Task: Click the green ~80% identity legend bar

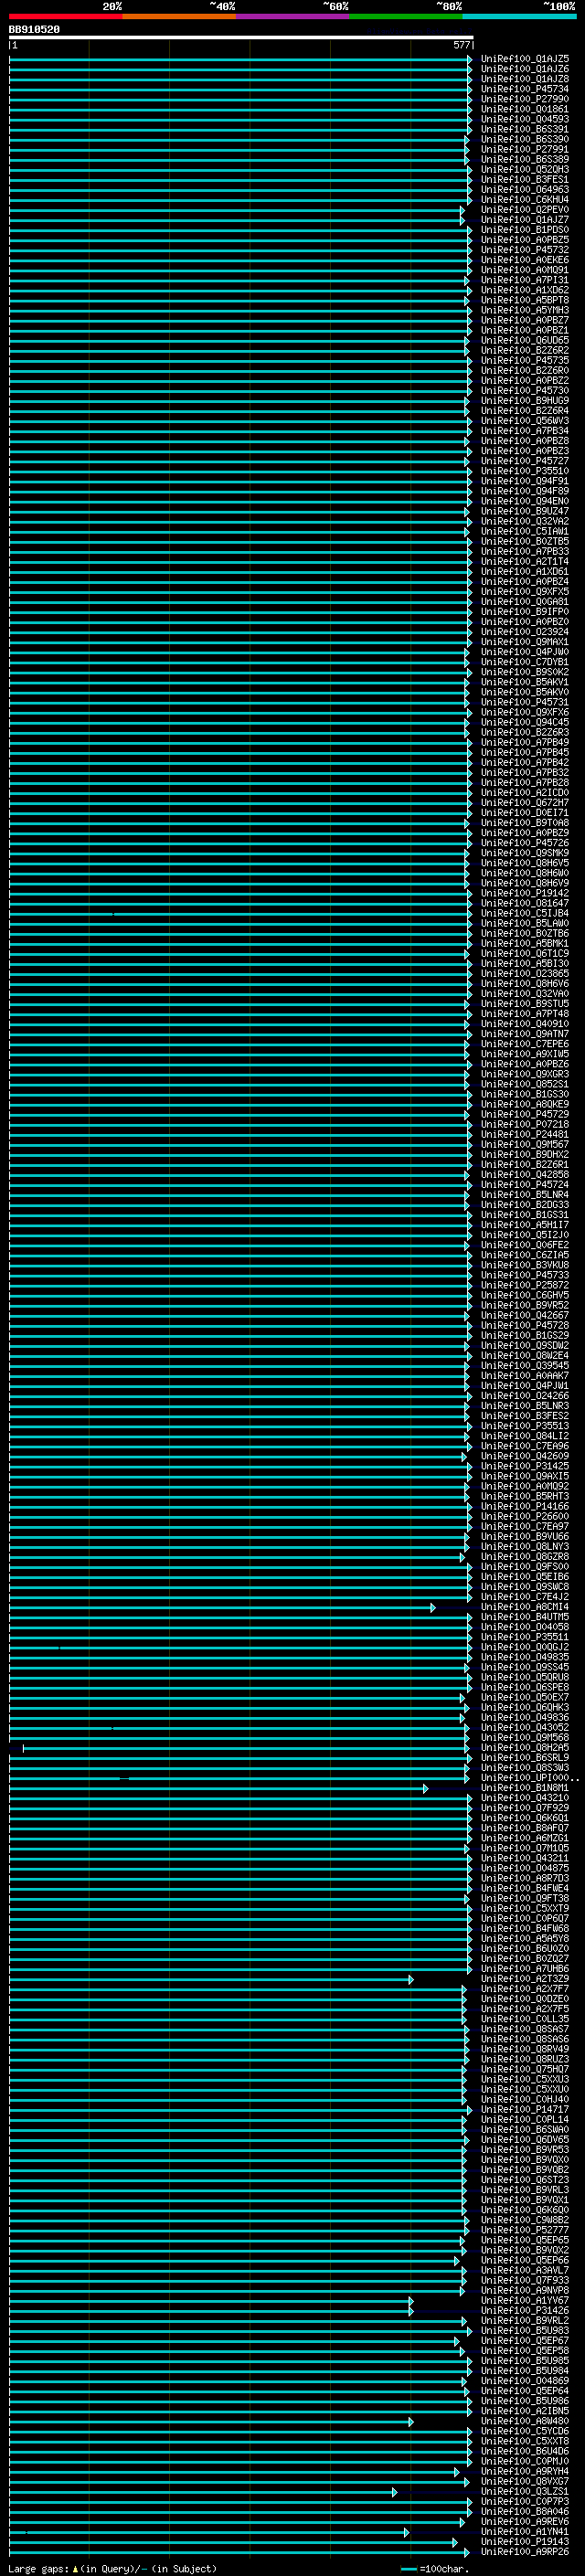Action: [406, 16]
